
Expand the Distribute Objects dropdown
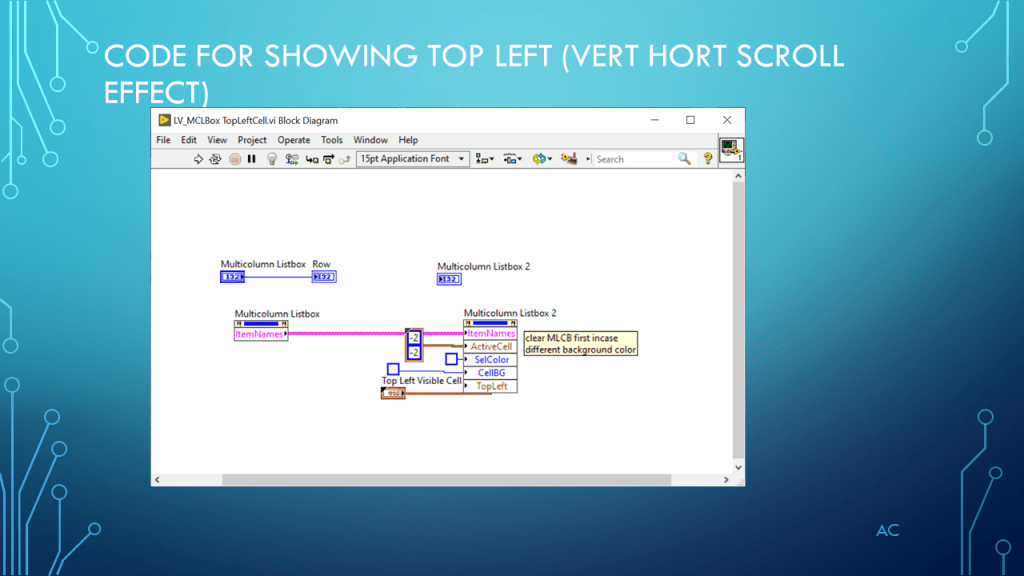(513, 159)
